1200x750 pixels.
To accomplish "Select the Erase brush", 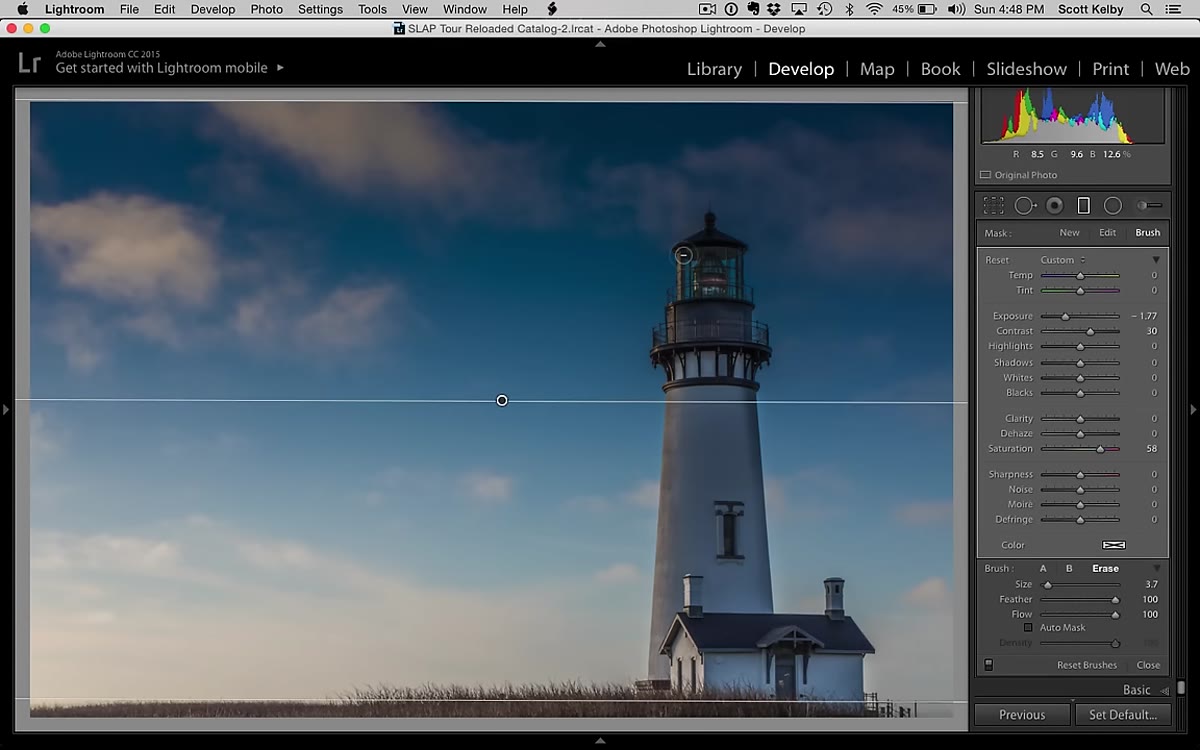I will coord(1105,568).
